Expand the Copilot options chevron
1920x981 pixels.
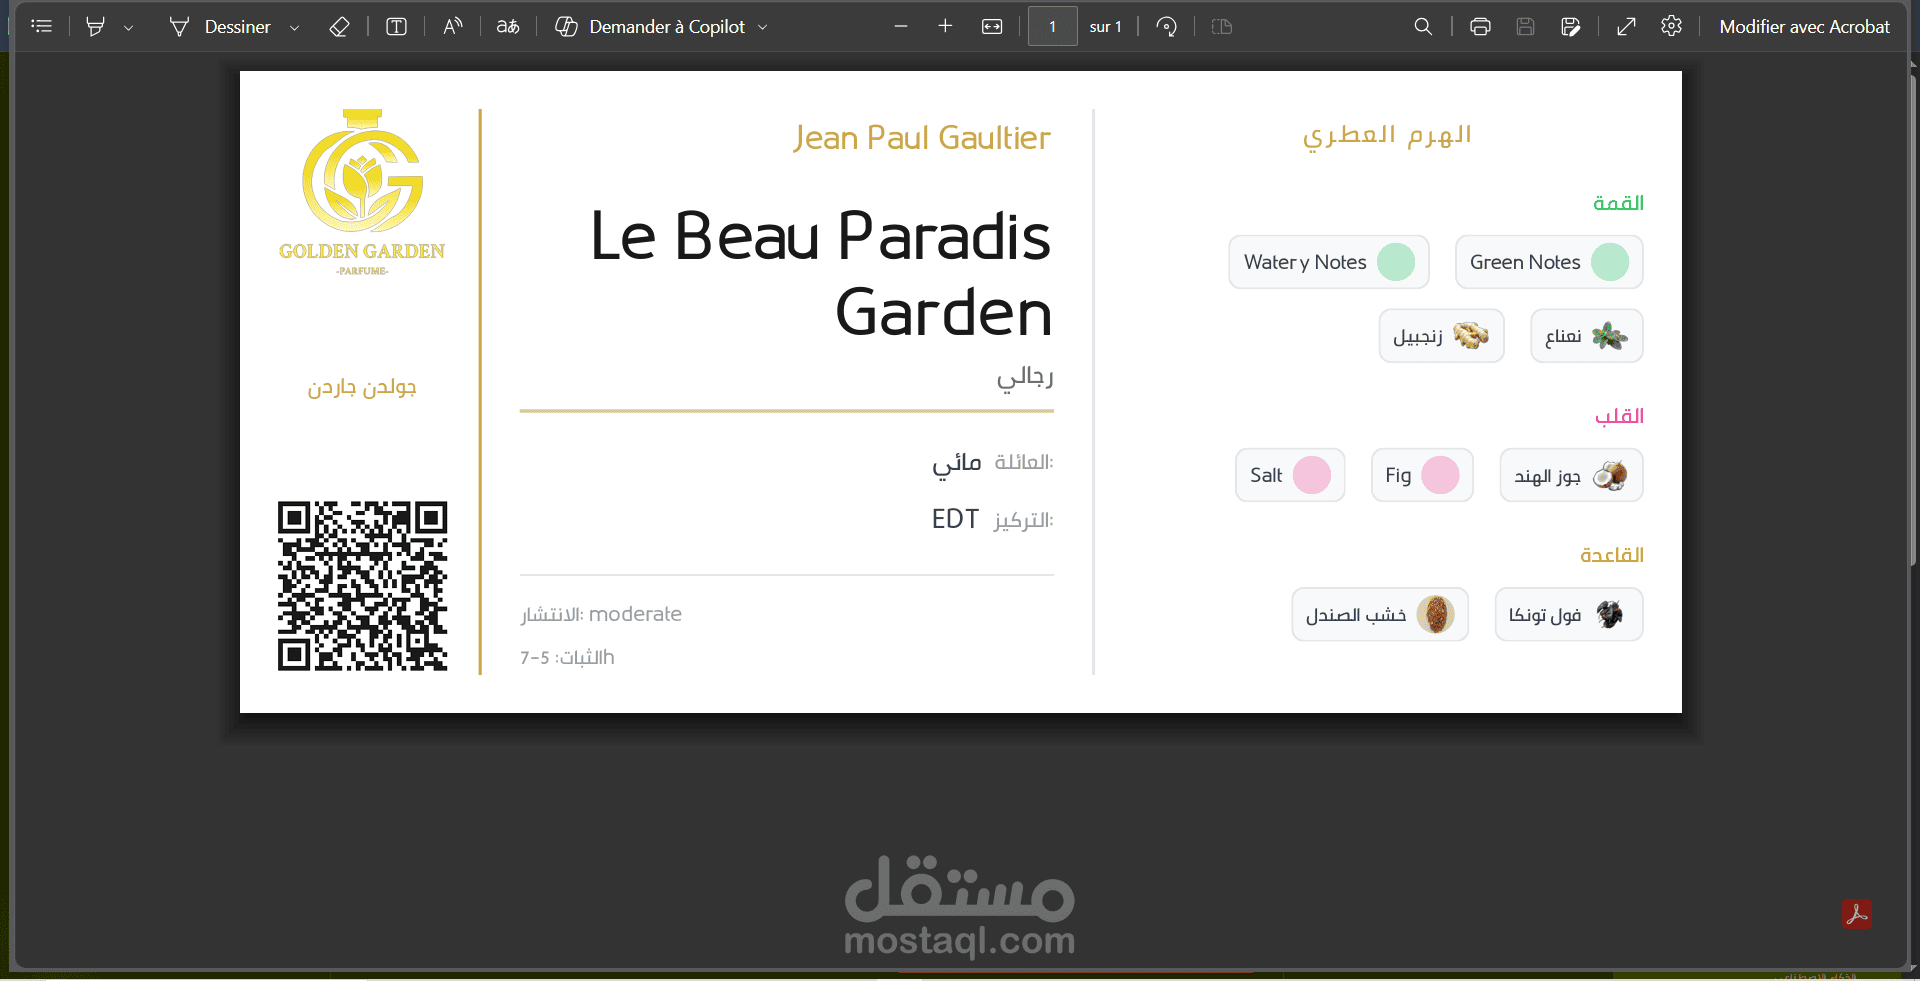tap(763, 28)
